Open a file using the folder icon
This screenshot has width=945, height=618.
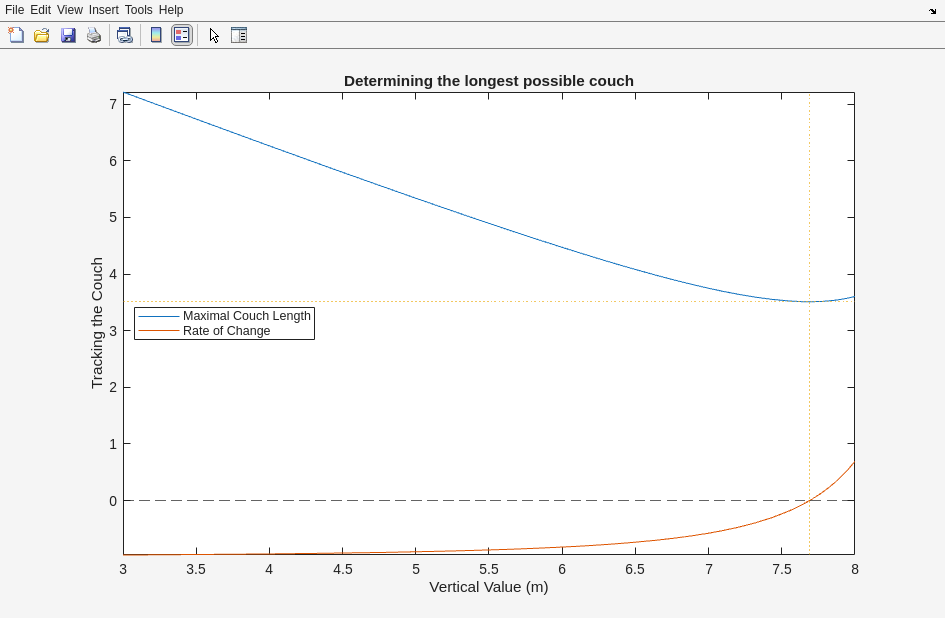coord(42,35)
